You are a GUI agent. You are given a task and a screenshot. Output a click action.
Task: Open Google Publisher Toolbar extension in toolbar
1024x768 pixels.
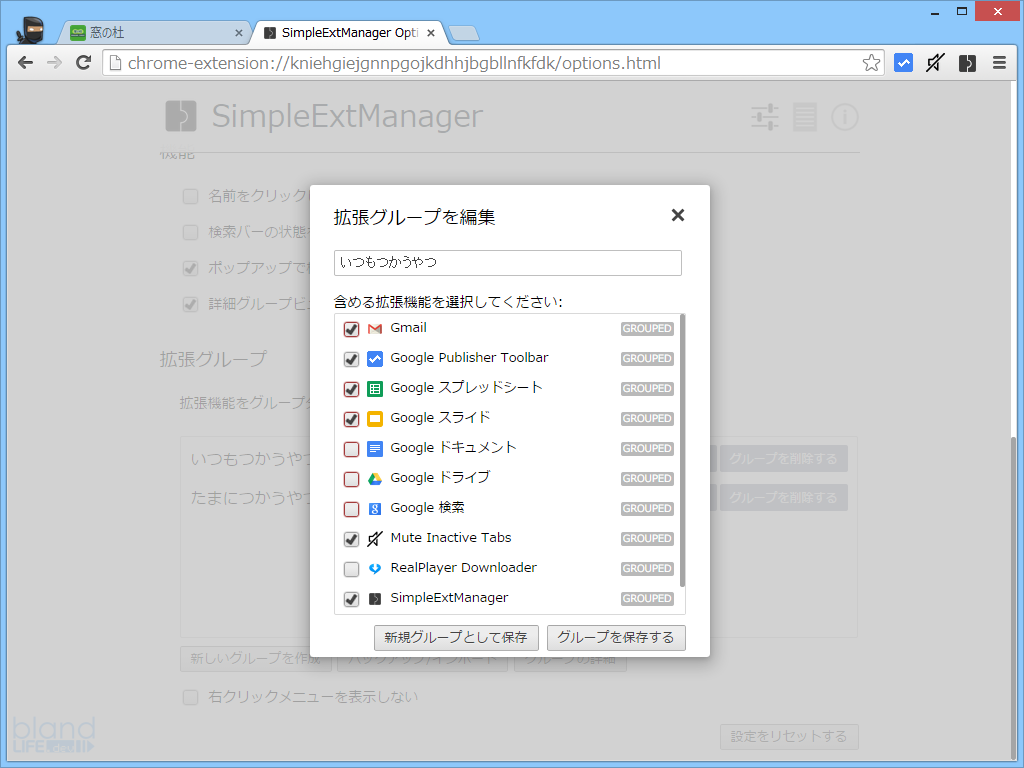pyautogui.click(x=903, y=63)
